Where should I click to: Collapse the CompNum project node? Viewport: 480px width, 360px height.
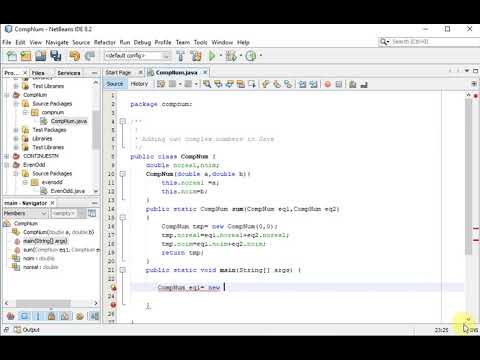point(7,95)
